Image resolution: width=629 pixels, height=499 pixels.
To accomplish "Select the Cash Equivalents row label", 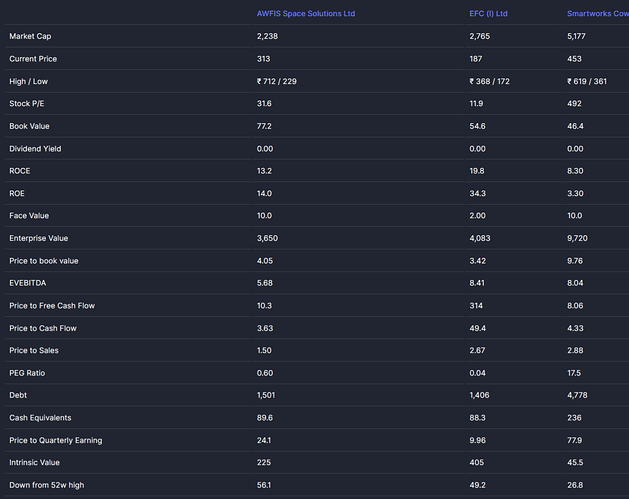I will (40, 418).
